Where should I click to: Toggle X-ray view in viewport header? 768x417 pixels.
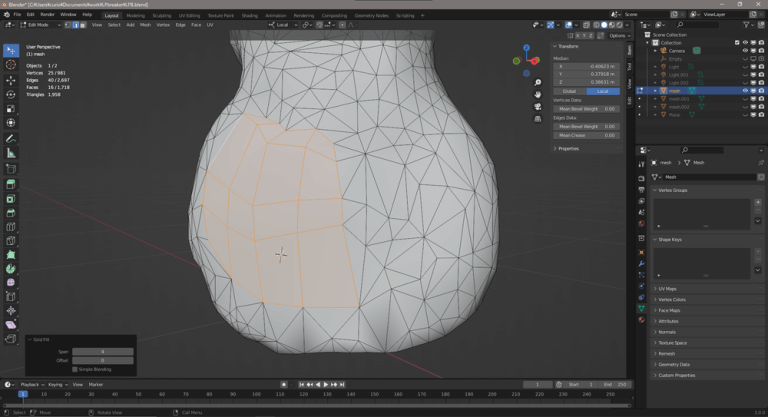click(x=586, y=25)
